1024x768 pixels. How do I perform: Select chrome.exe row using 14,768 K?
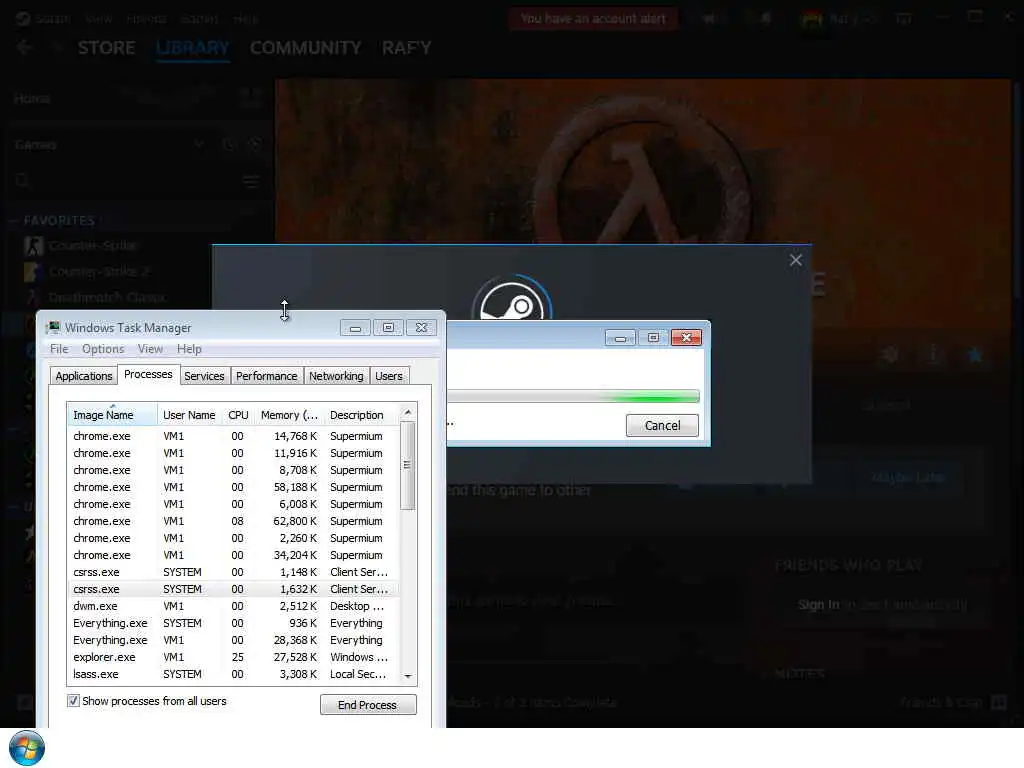coord(233,436)
